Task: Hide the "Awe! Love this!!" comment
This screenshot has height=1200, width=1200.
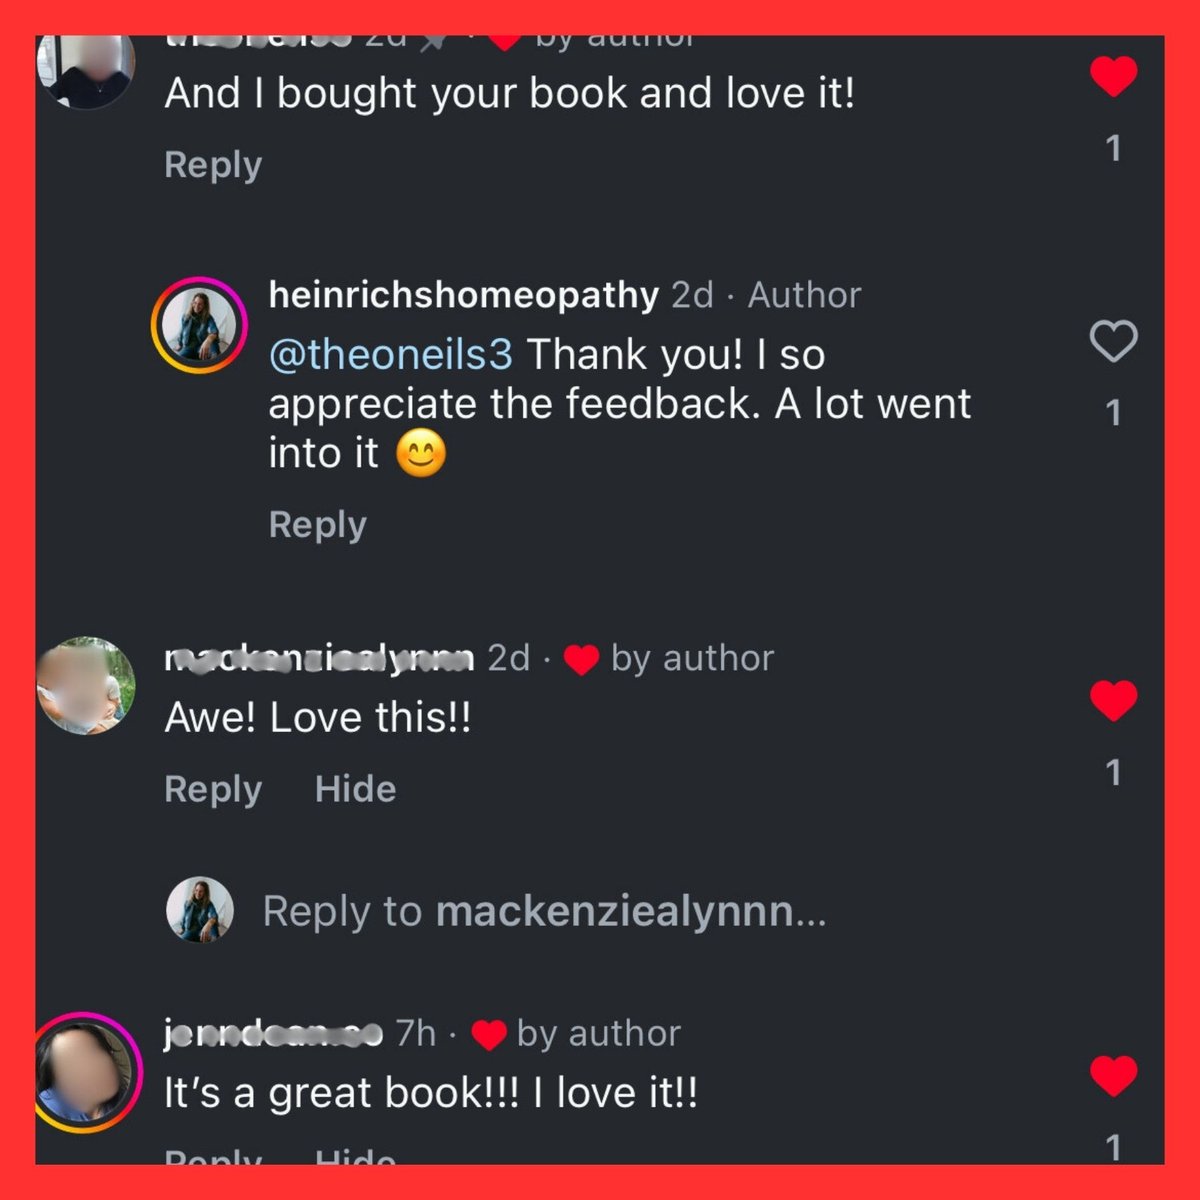Action: tap(356, 789)
